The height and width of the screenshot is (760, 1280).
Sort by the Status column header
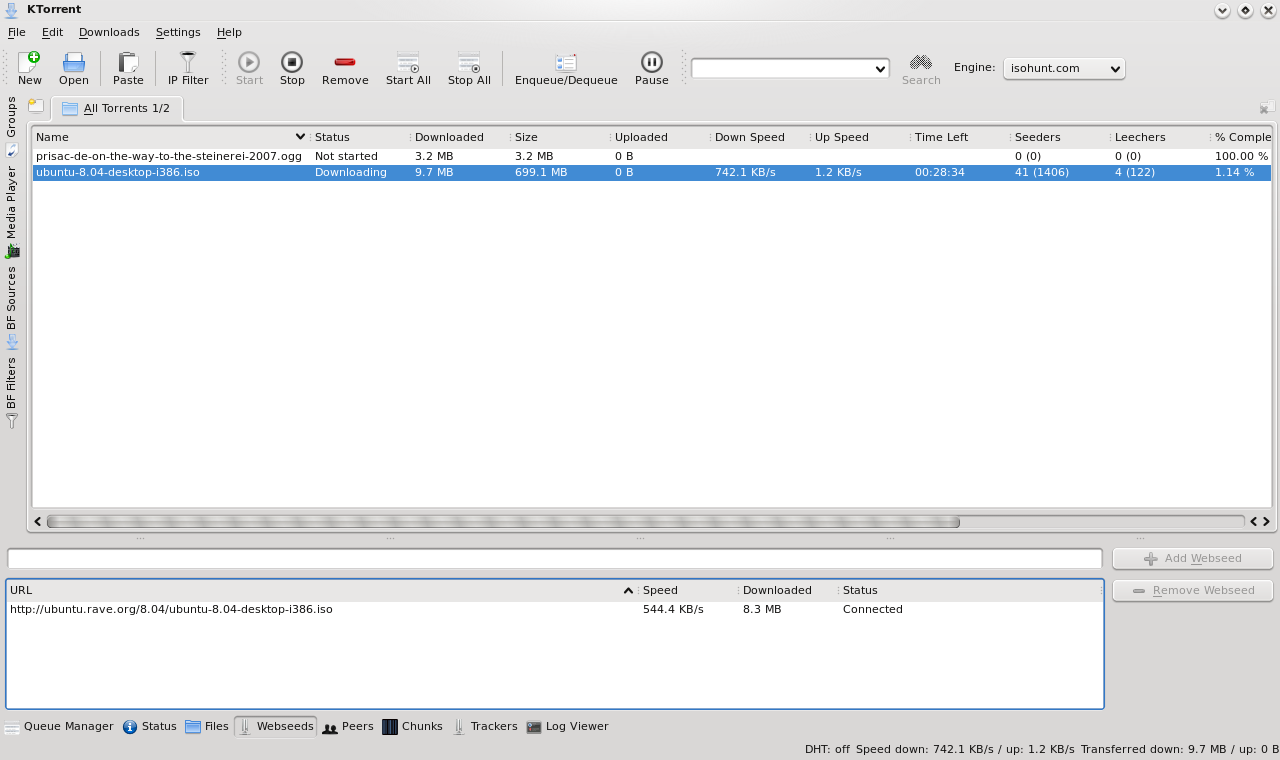tap(360, 137)
